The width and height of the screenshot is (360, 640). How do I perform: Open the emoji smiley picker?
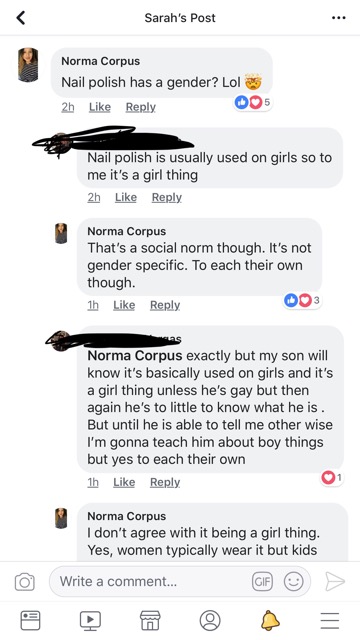pyautogui.click(x=294, y=582)
